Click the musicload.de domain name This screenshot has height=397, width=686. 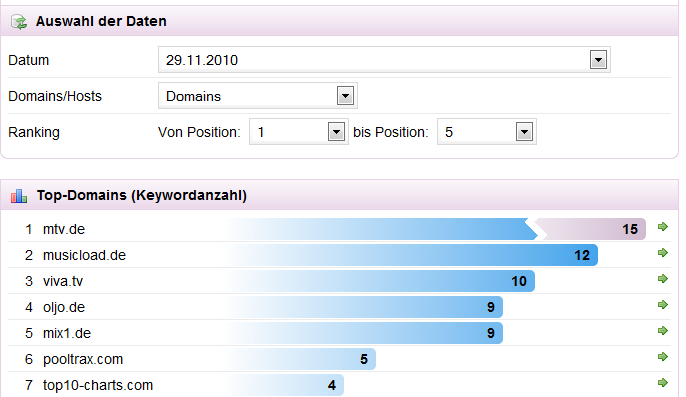coord(84,255)
